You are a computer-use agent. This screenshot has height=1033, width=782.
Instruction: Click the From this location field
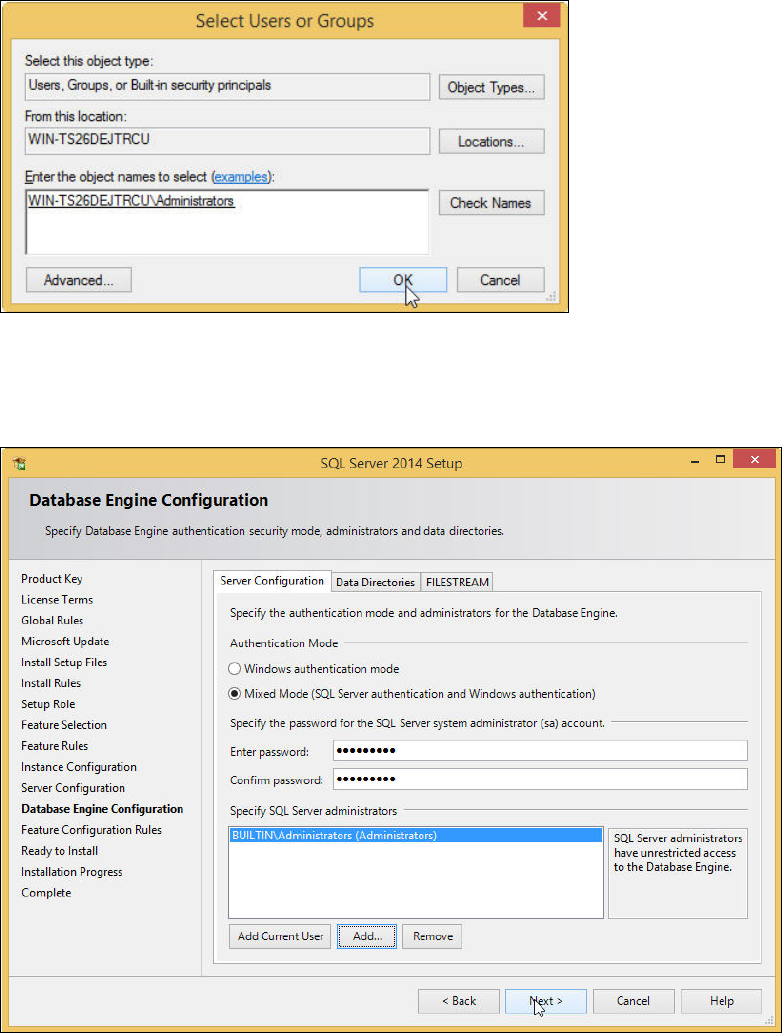pos(227,141)
